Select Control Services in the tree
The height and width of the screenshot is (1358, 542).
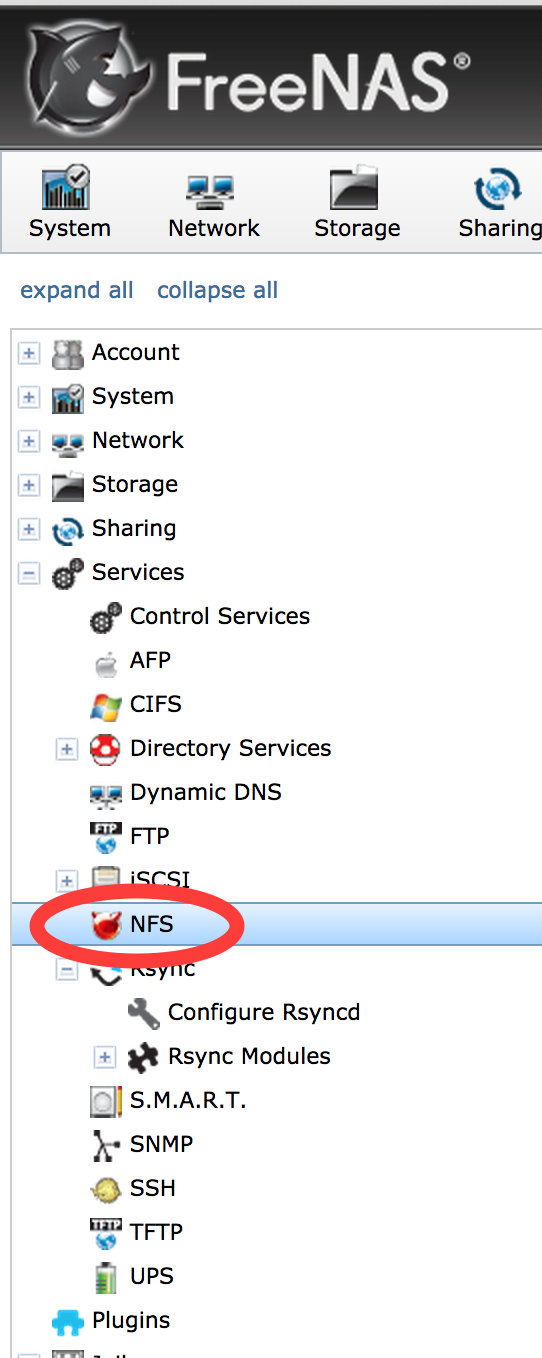click(220, 616)
